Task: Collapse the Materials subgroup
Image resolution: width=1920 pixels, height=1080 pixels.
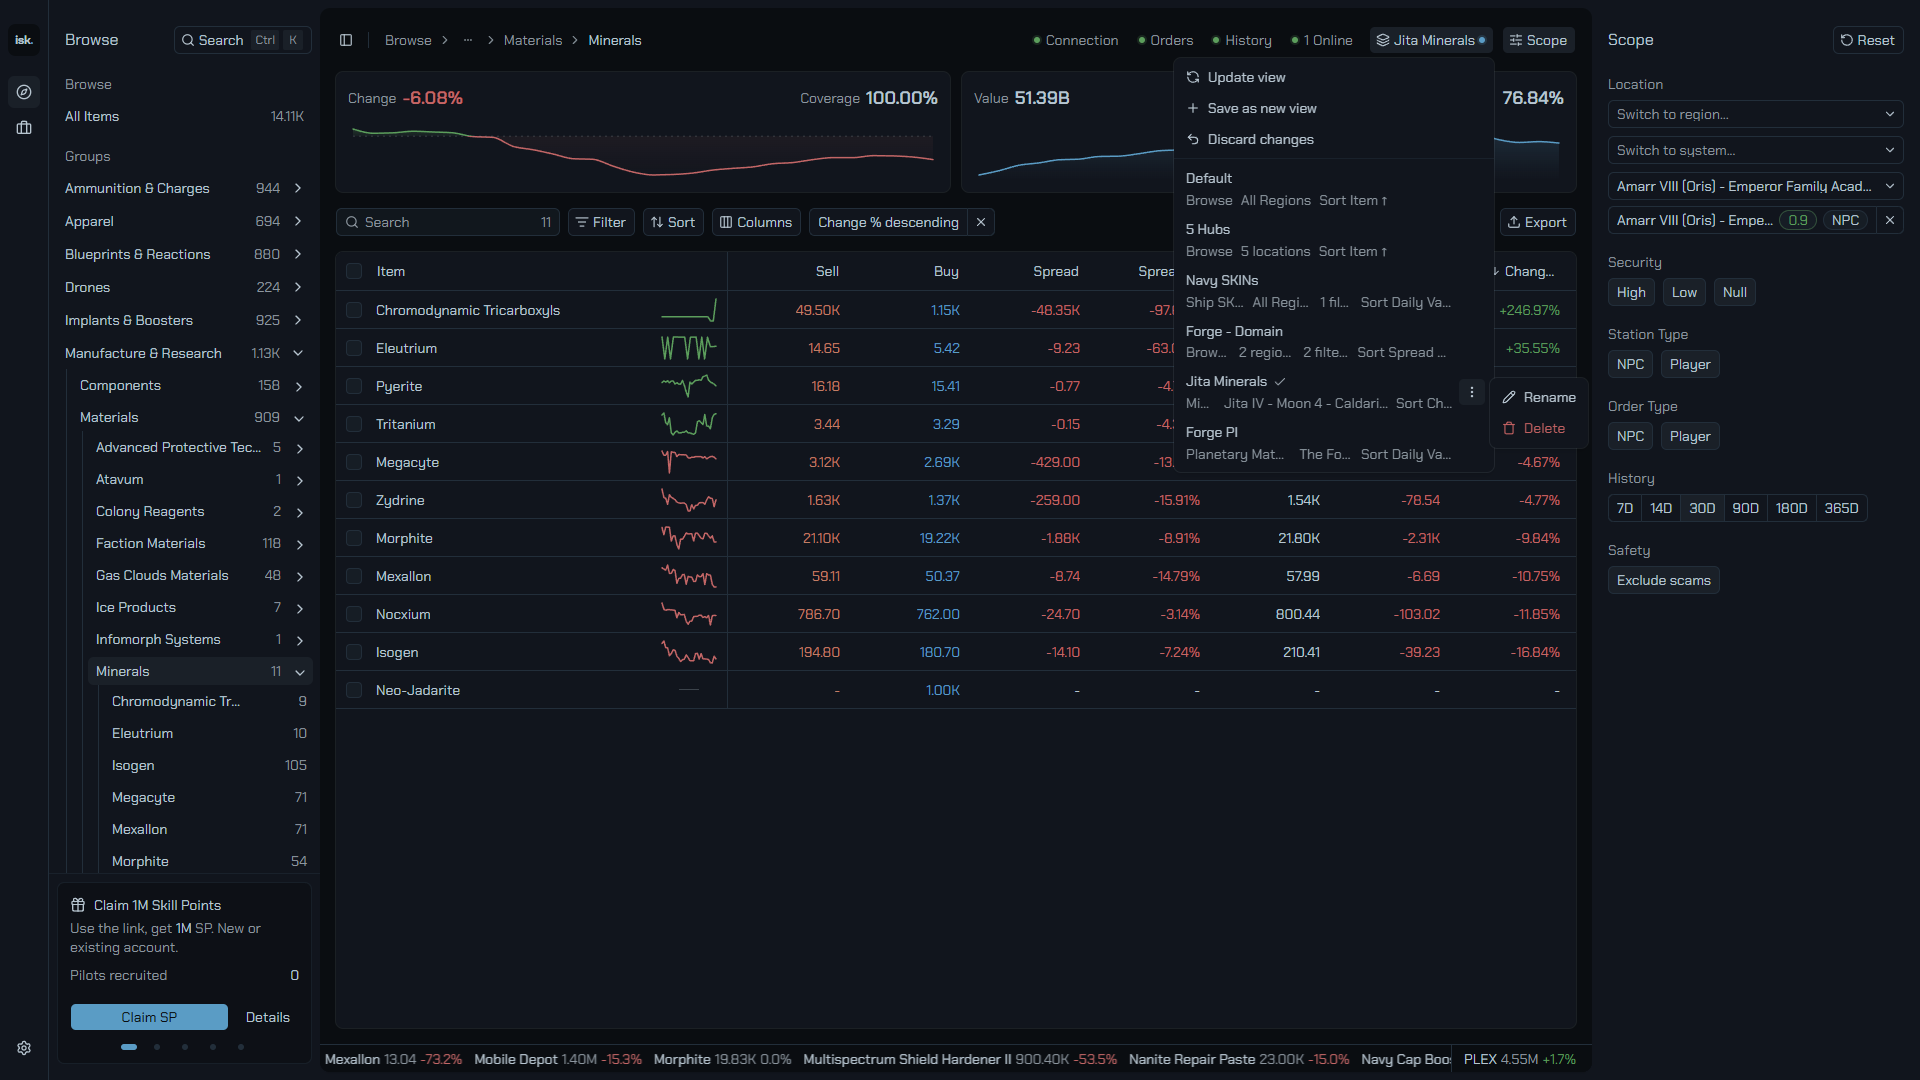Action: click(x=299, y=418)
